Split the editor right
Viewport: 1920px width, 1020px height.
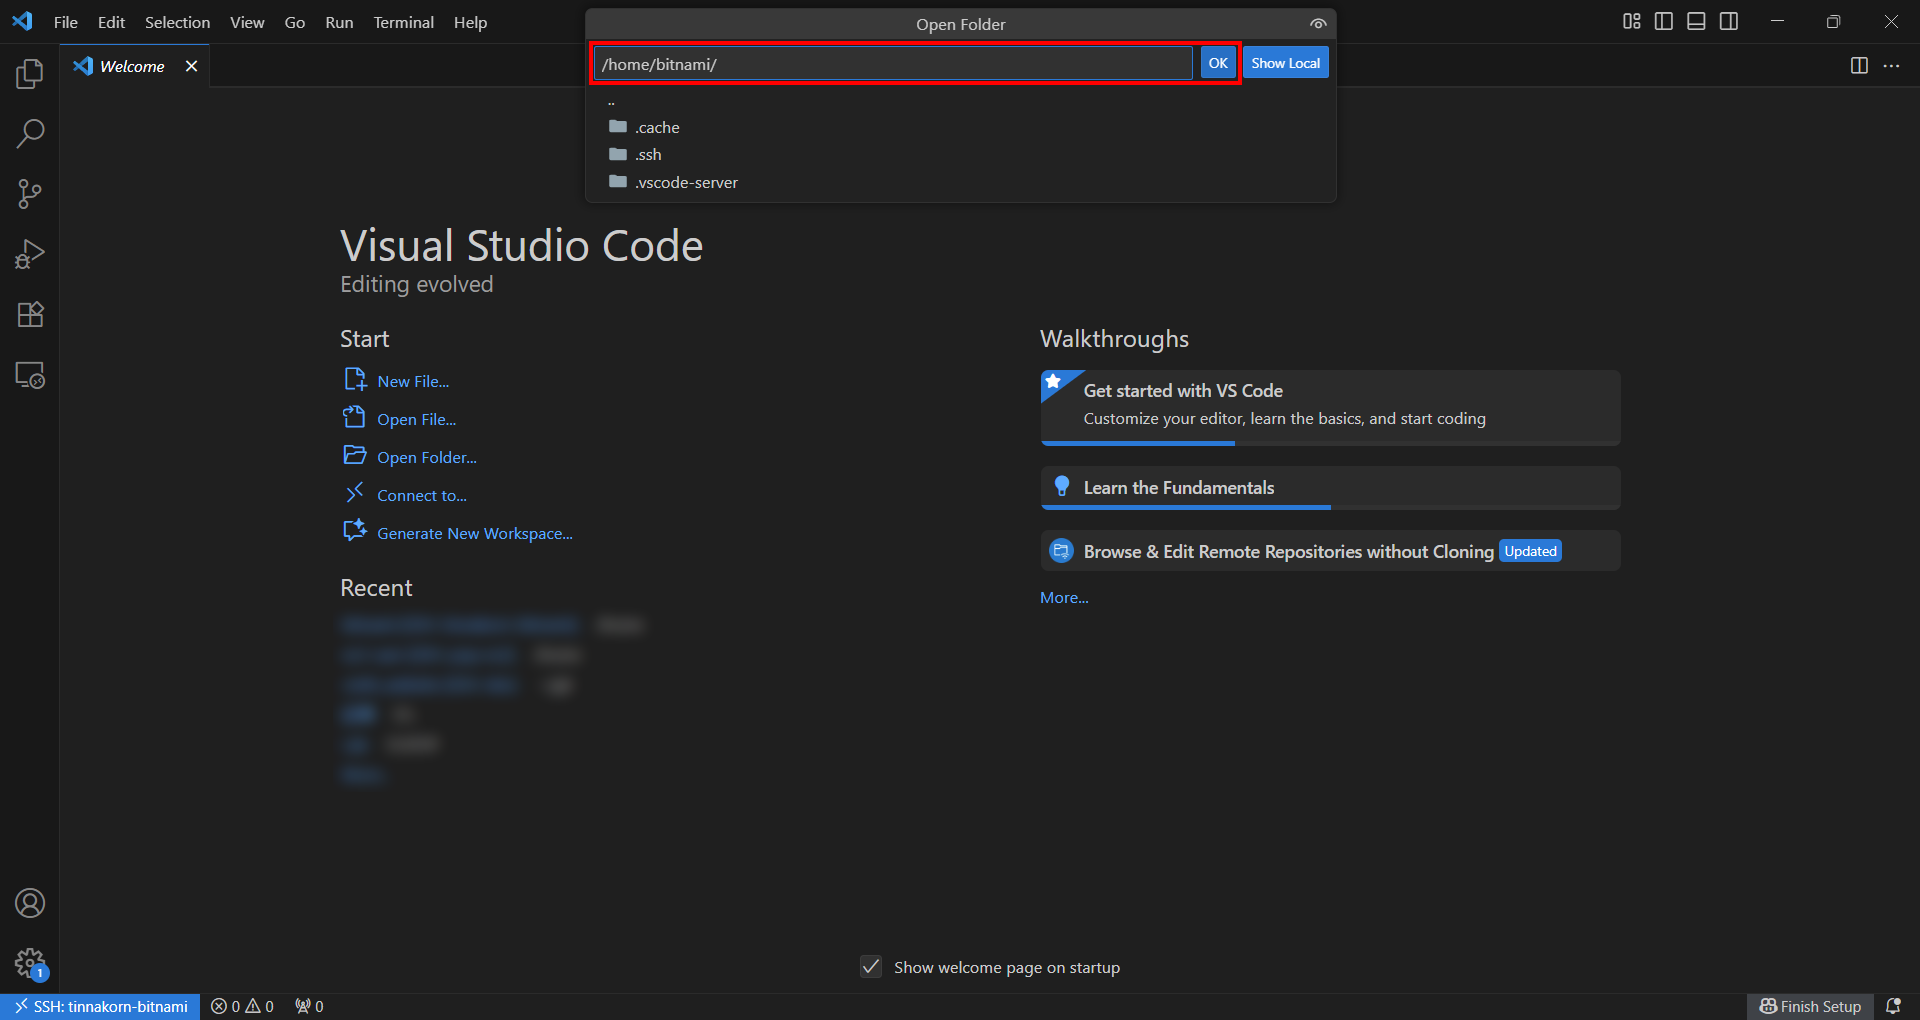click(1859, 66)
